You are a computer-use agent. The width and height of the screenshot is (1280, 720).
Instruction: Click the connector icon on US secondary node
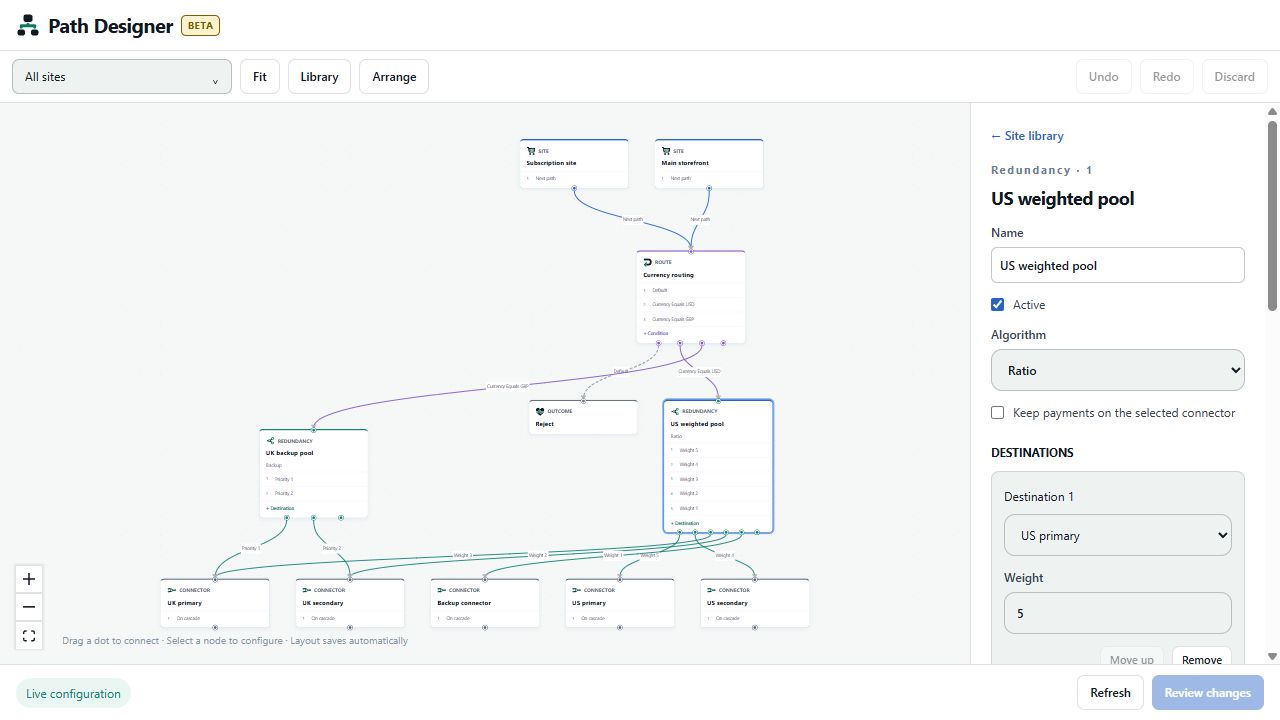click(x=712, y=590)
